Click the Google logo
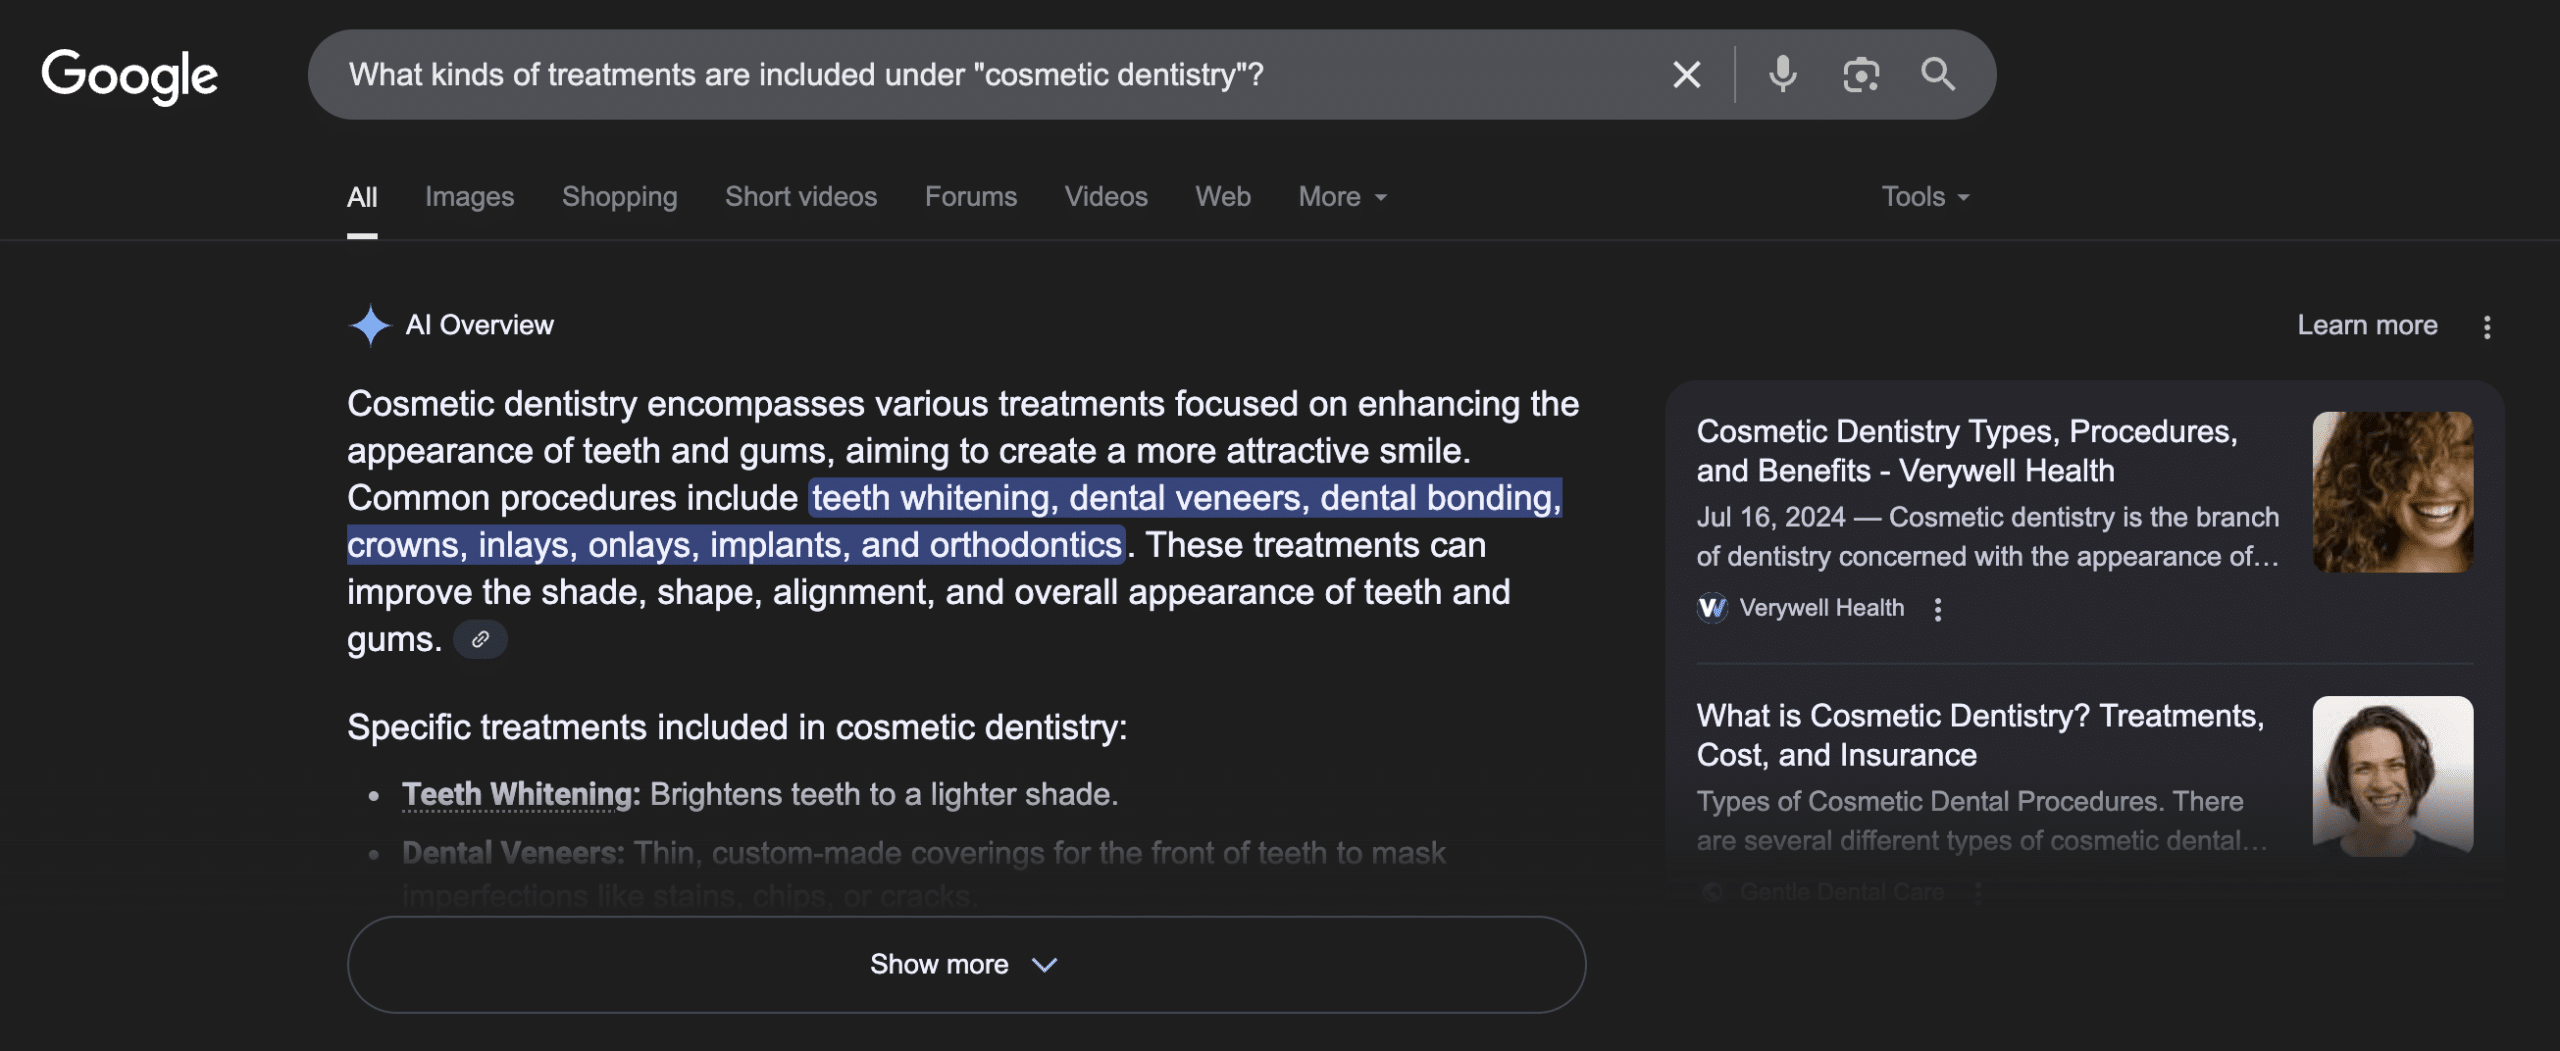The width and height of the screenshot is (2560, 1051). (x=129, y=76)
